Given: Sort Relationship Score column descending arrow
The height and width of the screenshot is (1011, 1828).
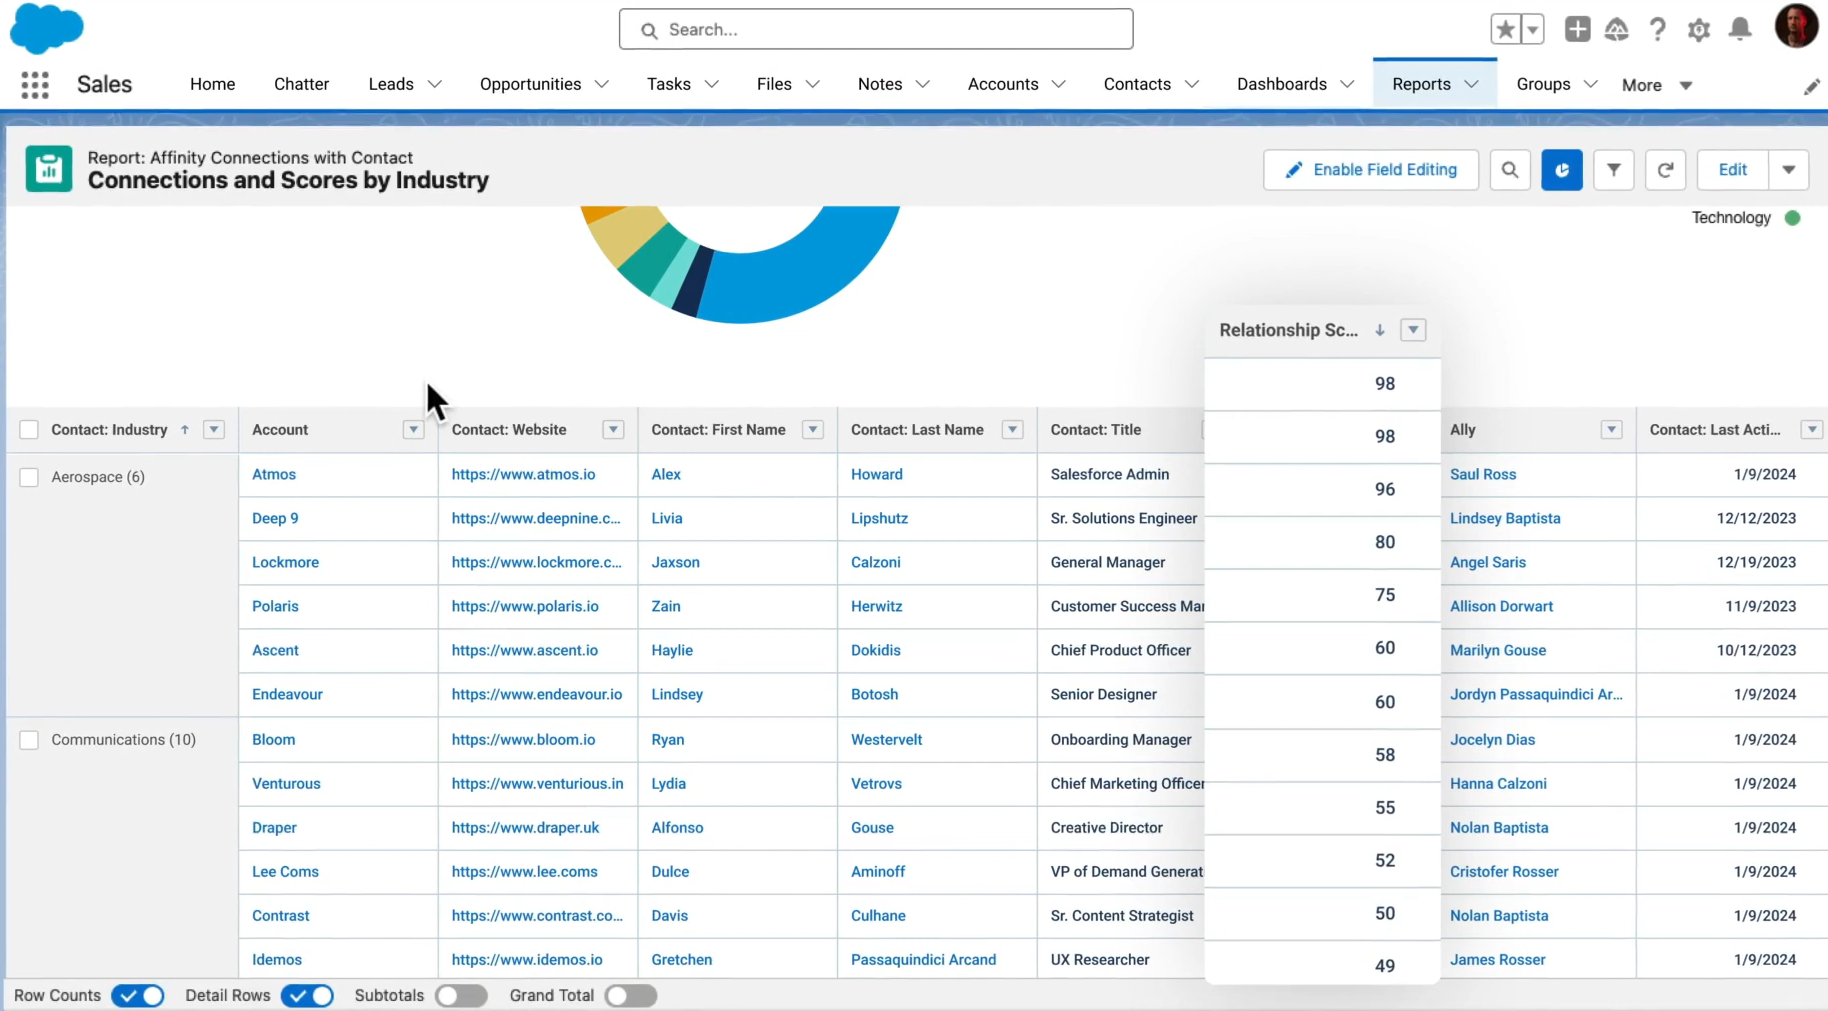Looking at the screenshot, I should 1380,330.
